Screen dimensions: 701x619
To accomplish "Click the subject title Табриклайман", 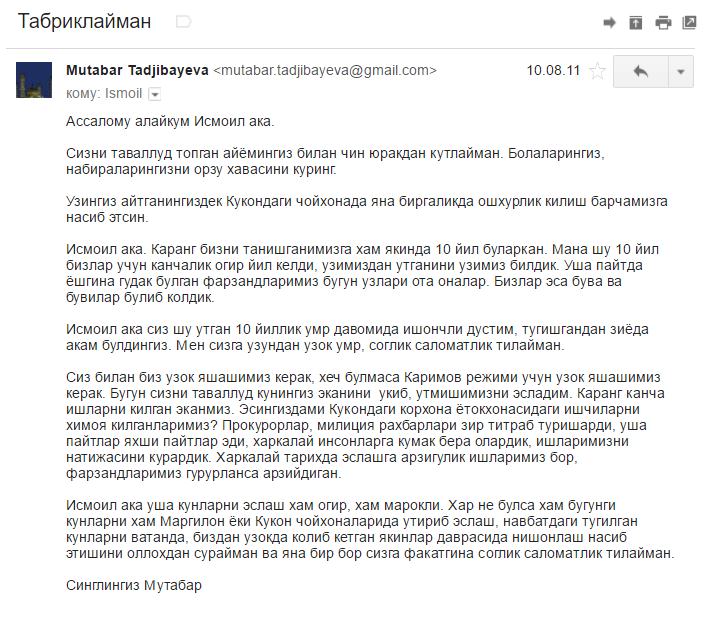I will pyautogui.click(x=85, y=21).
